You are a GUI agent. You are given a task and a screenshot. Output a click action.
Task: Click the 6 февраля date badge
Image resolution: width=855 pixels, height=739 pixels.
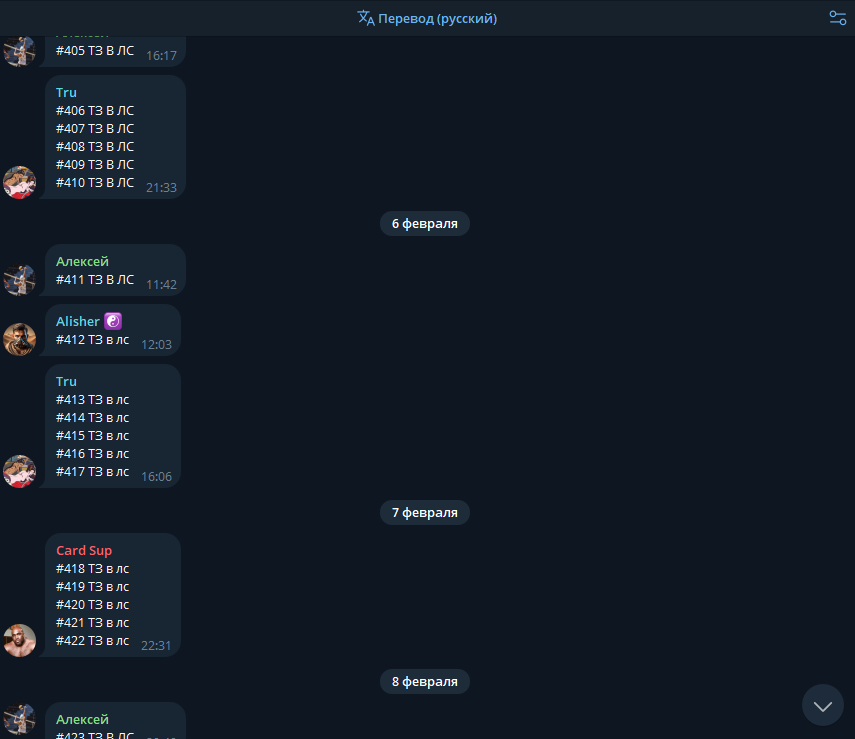425,224
